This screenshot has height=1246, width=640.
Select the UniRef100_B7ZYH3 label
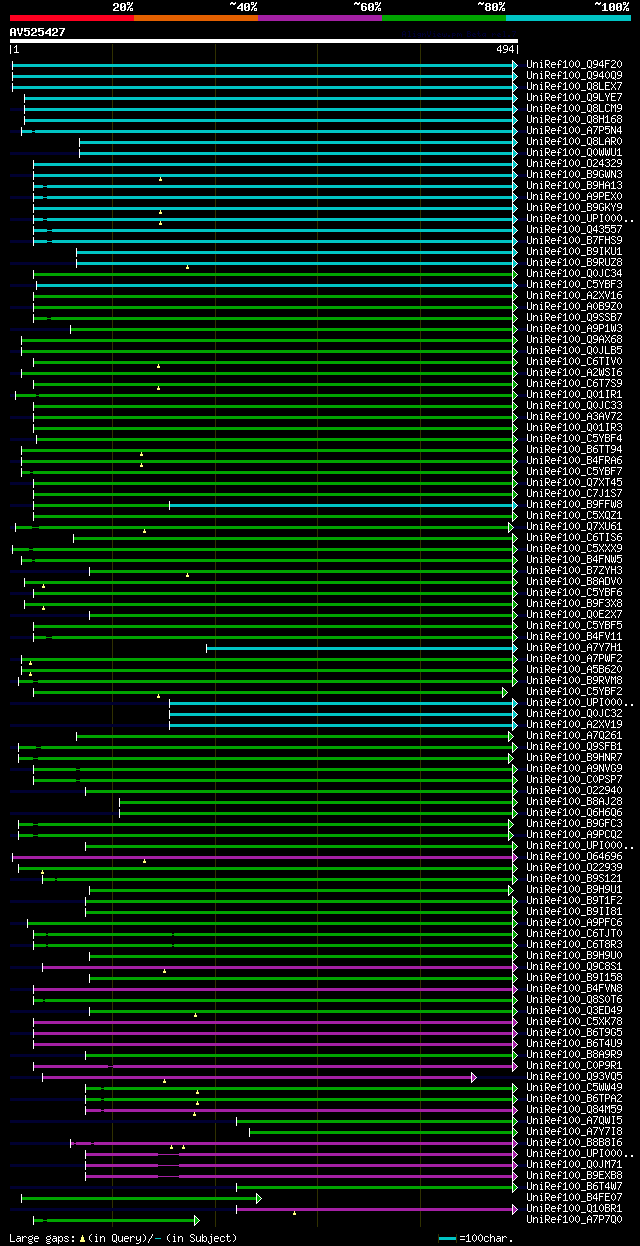click(574, 570)
